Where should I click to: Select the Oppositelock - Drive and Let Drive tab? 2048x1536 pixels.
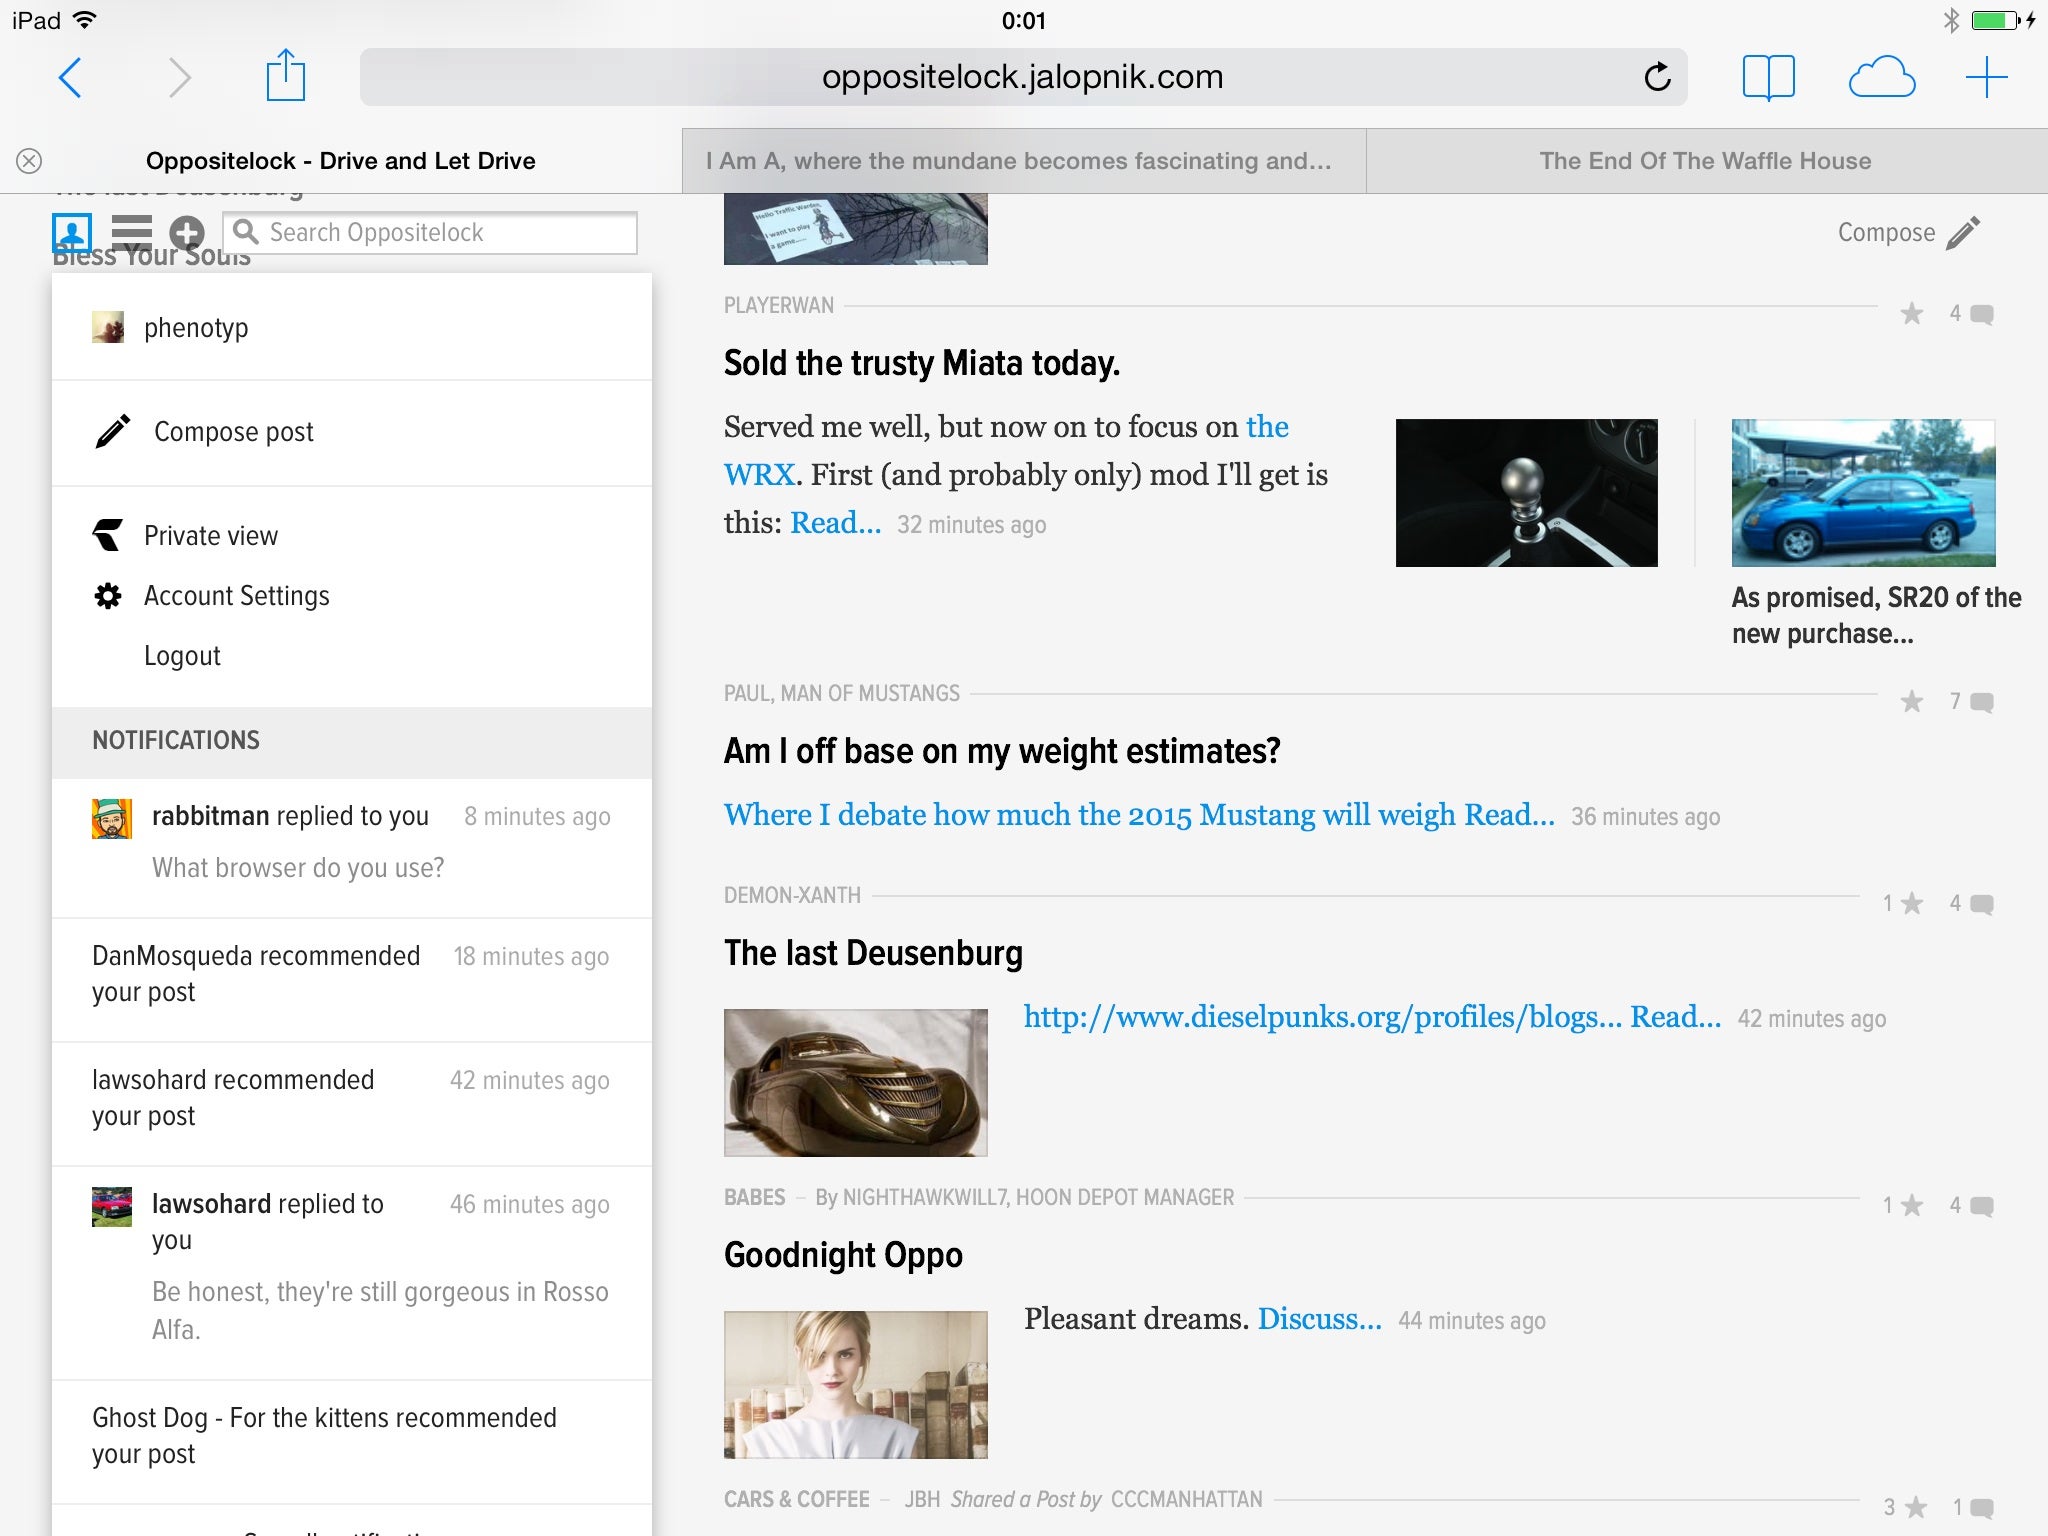[x=341, y=161]
